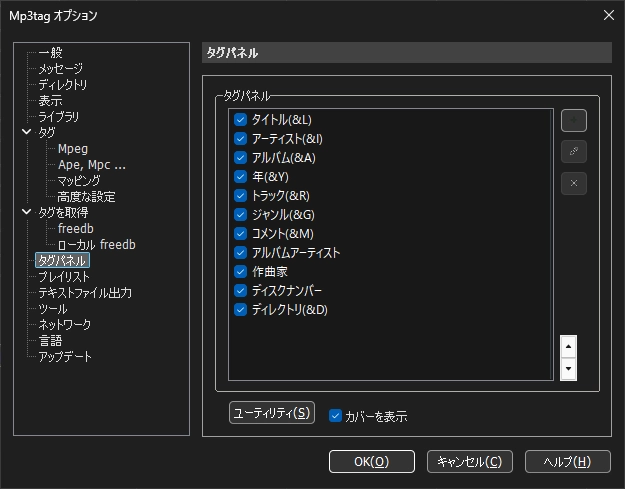The height and width of the screenshot is (489, 625).
Task: Click the remove field (×) icon button
Action: [574, 183]
